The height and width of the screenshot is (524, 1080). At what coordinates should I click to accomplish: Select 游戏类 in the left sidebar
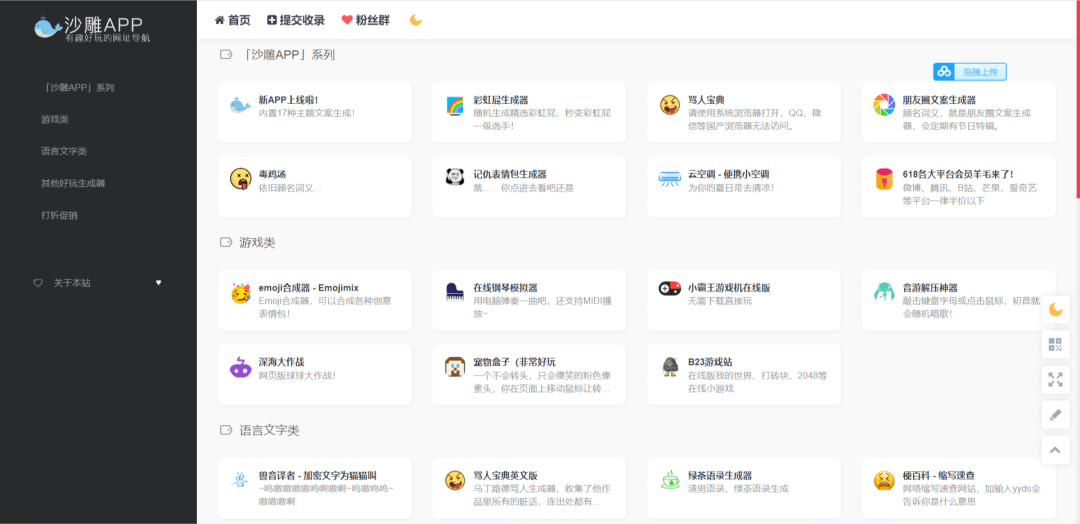click(55, 119)
